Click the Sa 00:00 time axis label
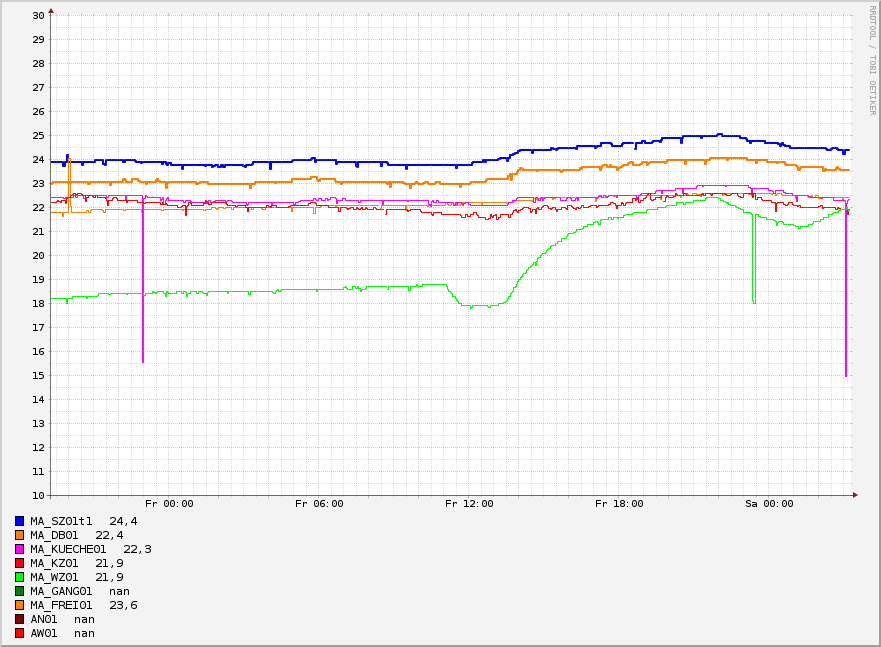This screenshot has height=647, width=881. 769,504
